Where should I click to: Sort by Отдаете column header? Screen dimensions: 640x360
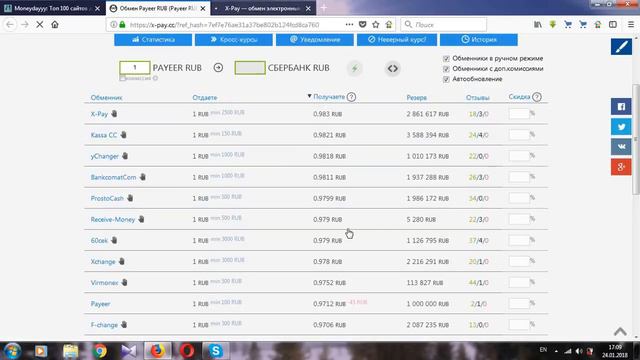coord(204,98)
